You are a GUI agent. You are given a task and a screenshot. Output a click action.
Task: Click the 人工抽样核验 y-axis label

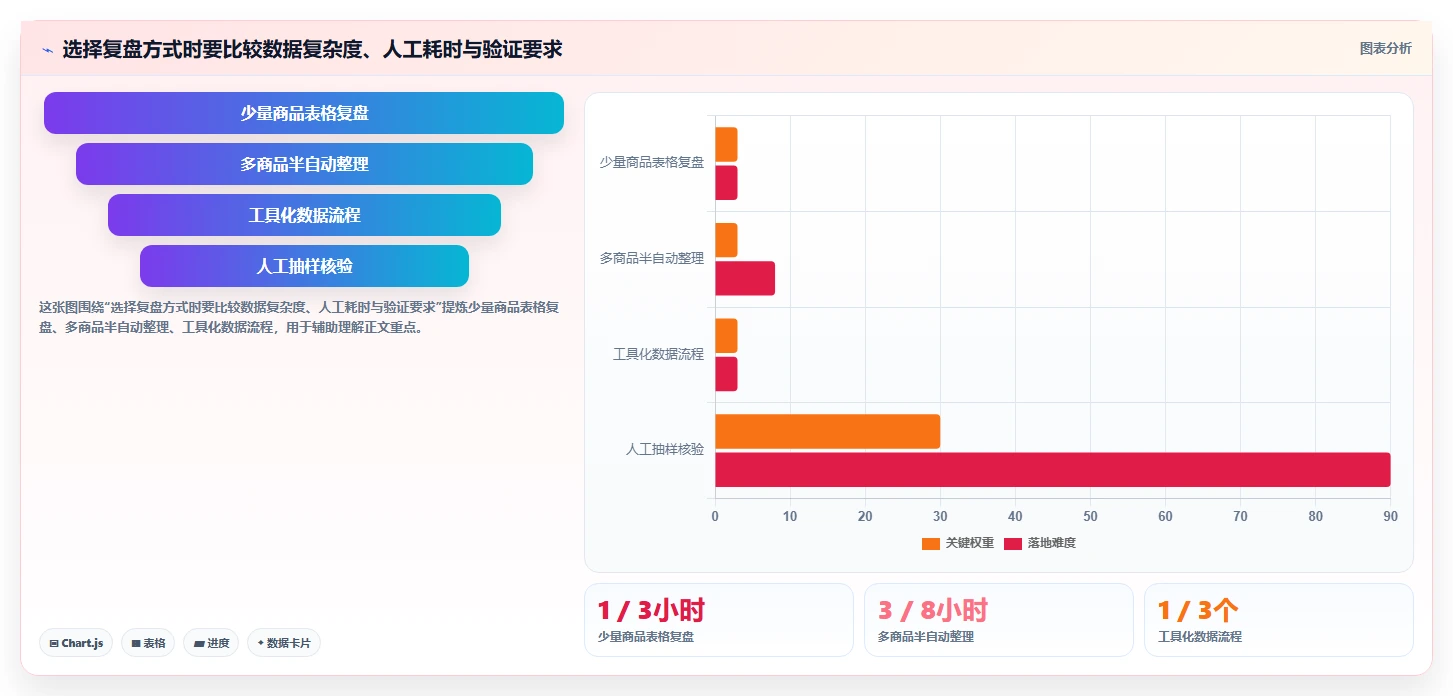click(x=665, y=450)
